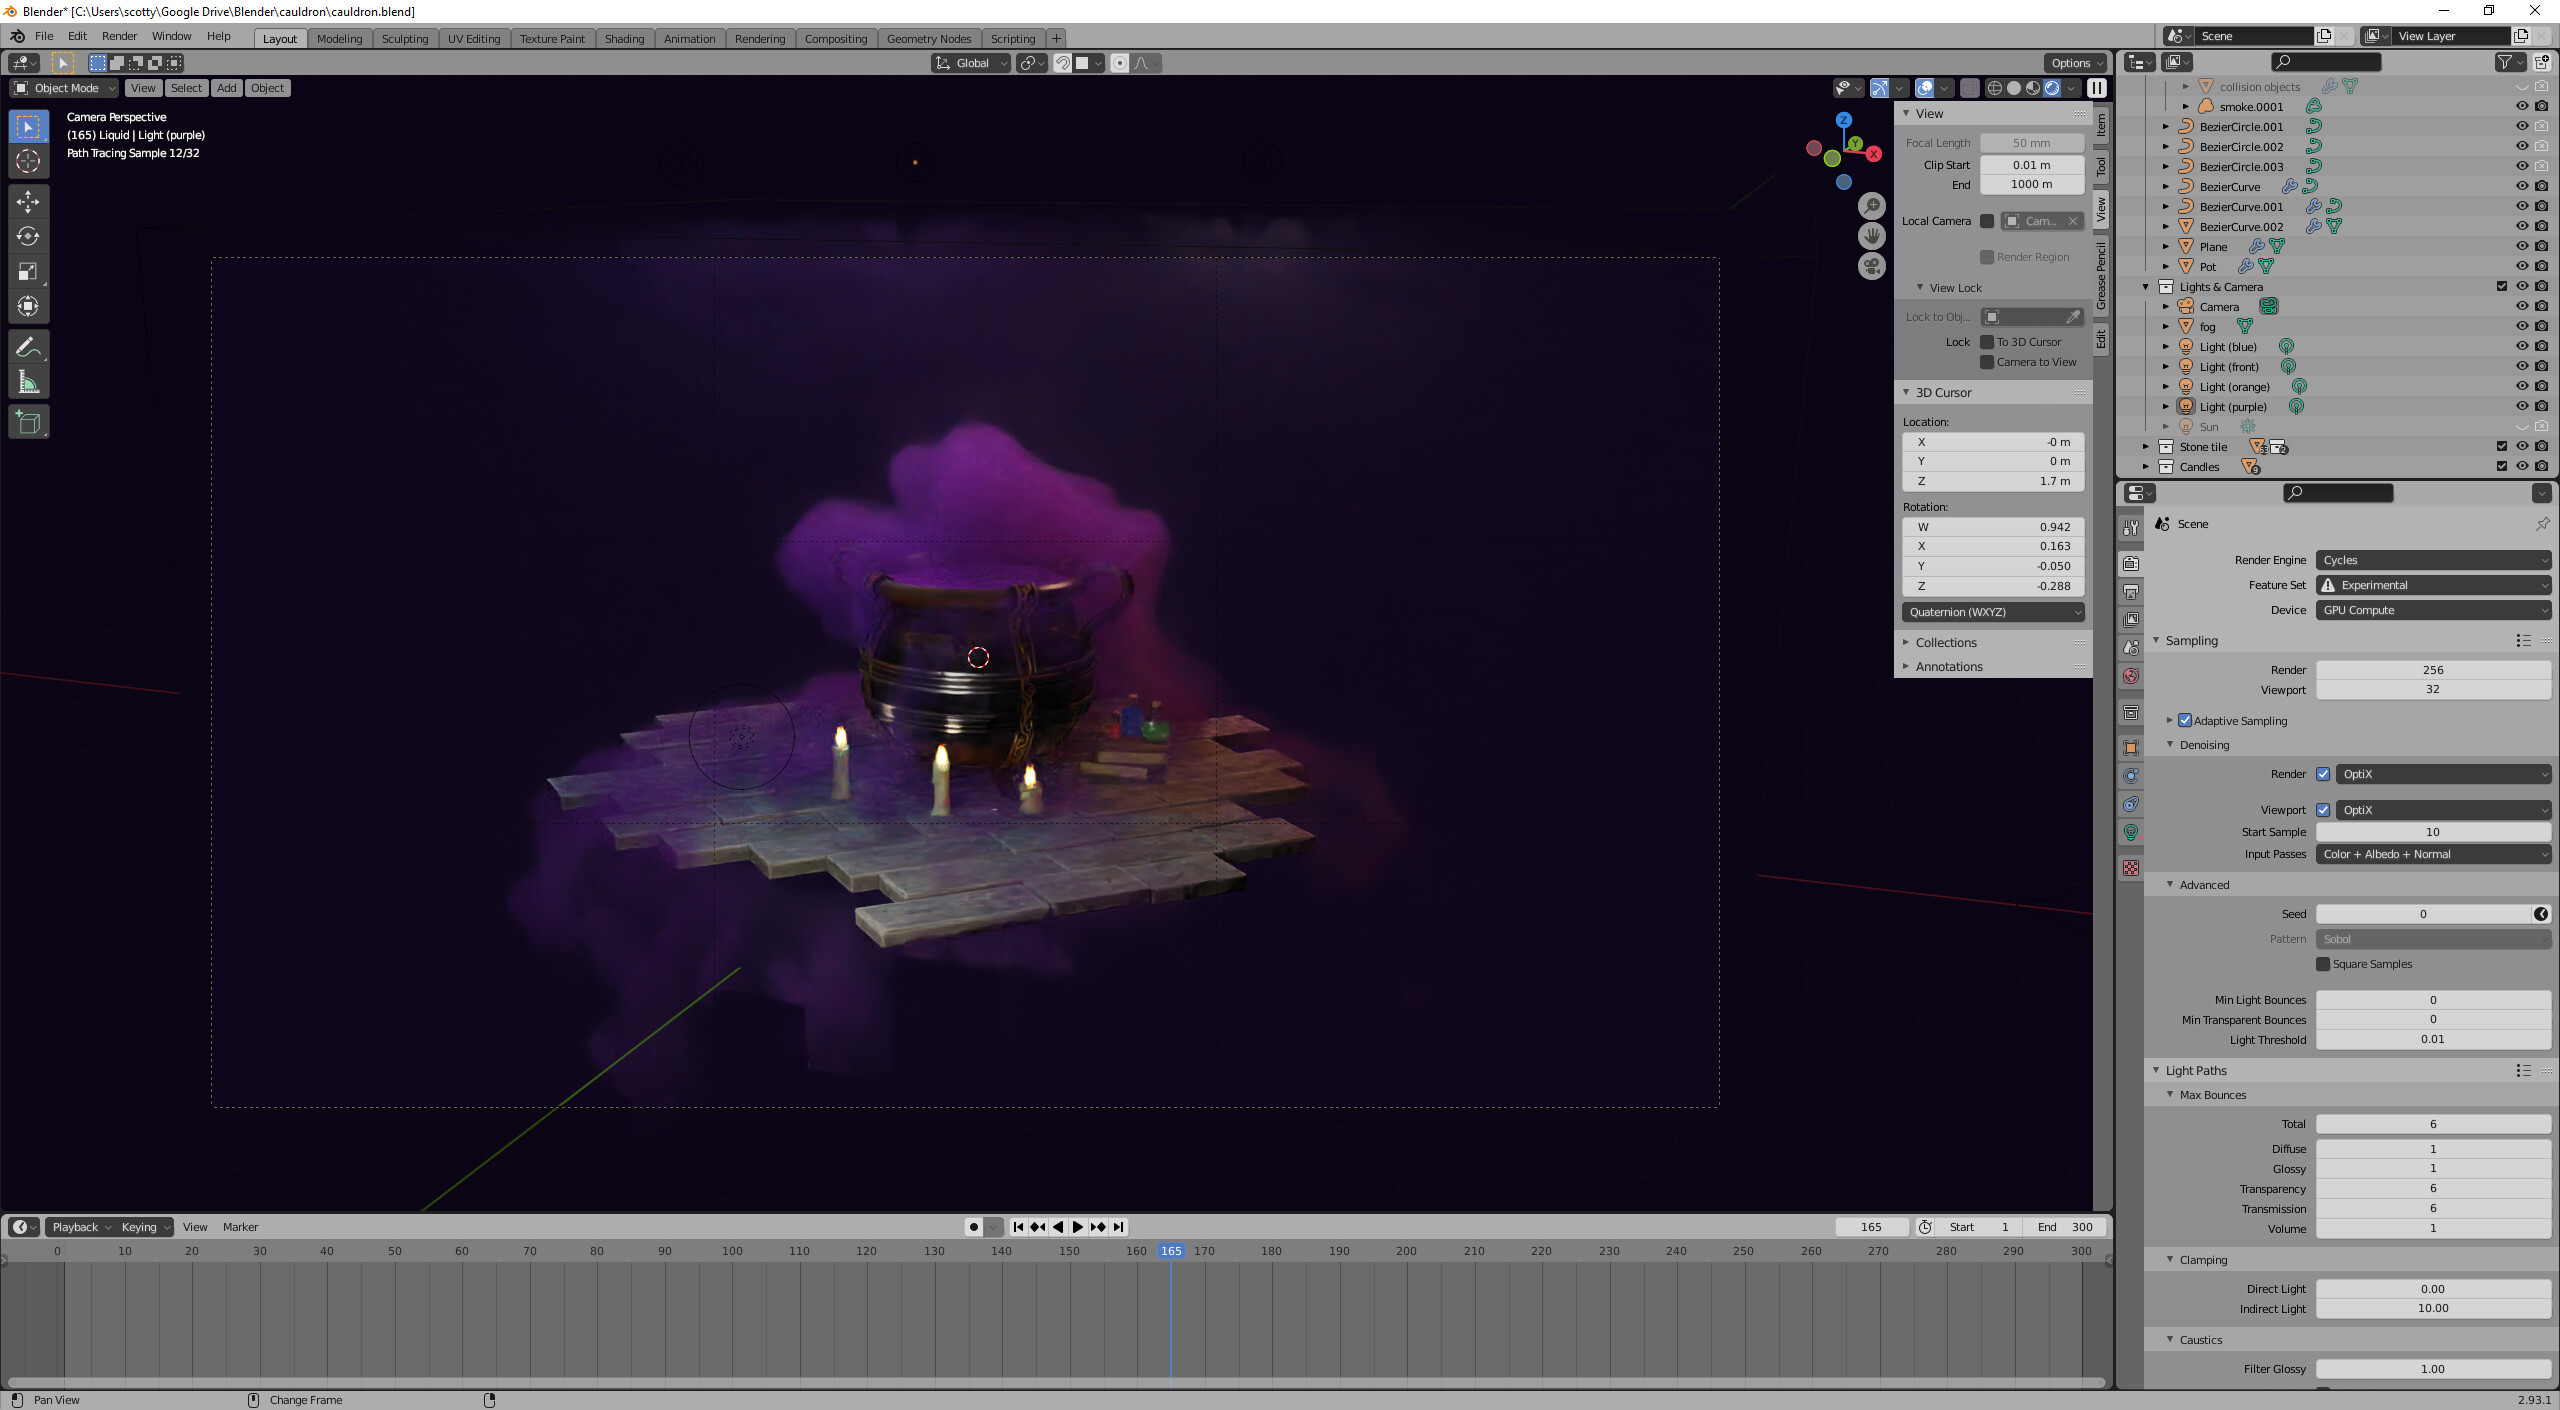Open the Render menu
The width and height of the screenshot is (2560, 1410).
pyautogui.click(x=119, y=36)
